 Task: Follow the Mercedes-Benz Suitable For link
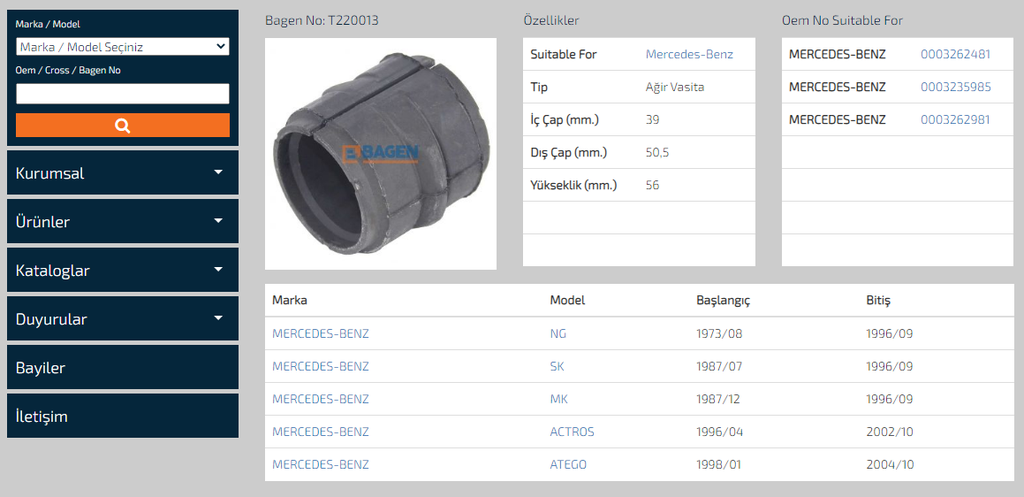[690, 54]
